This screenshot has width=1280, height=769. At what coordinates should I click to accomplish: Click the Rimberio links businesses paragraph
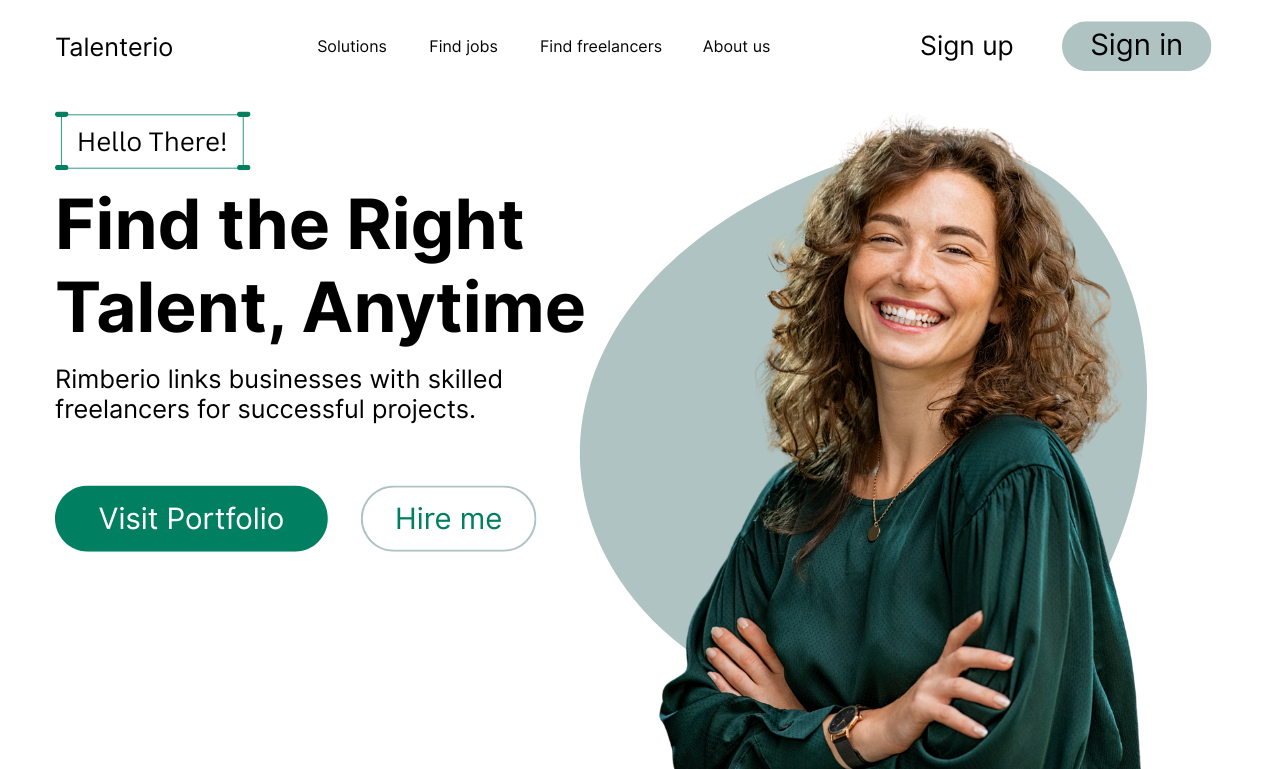pyautogui.click(x=279, y=394)
